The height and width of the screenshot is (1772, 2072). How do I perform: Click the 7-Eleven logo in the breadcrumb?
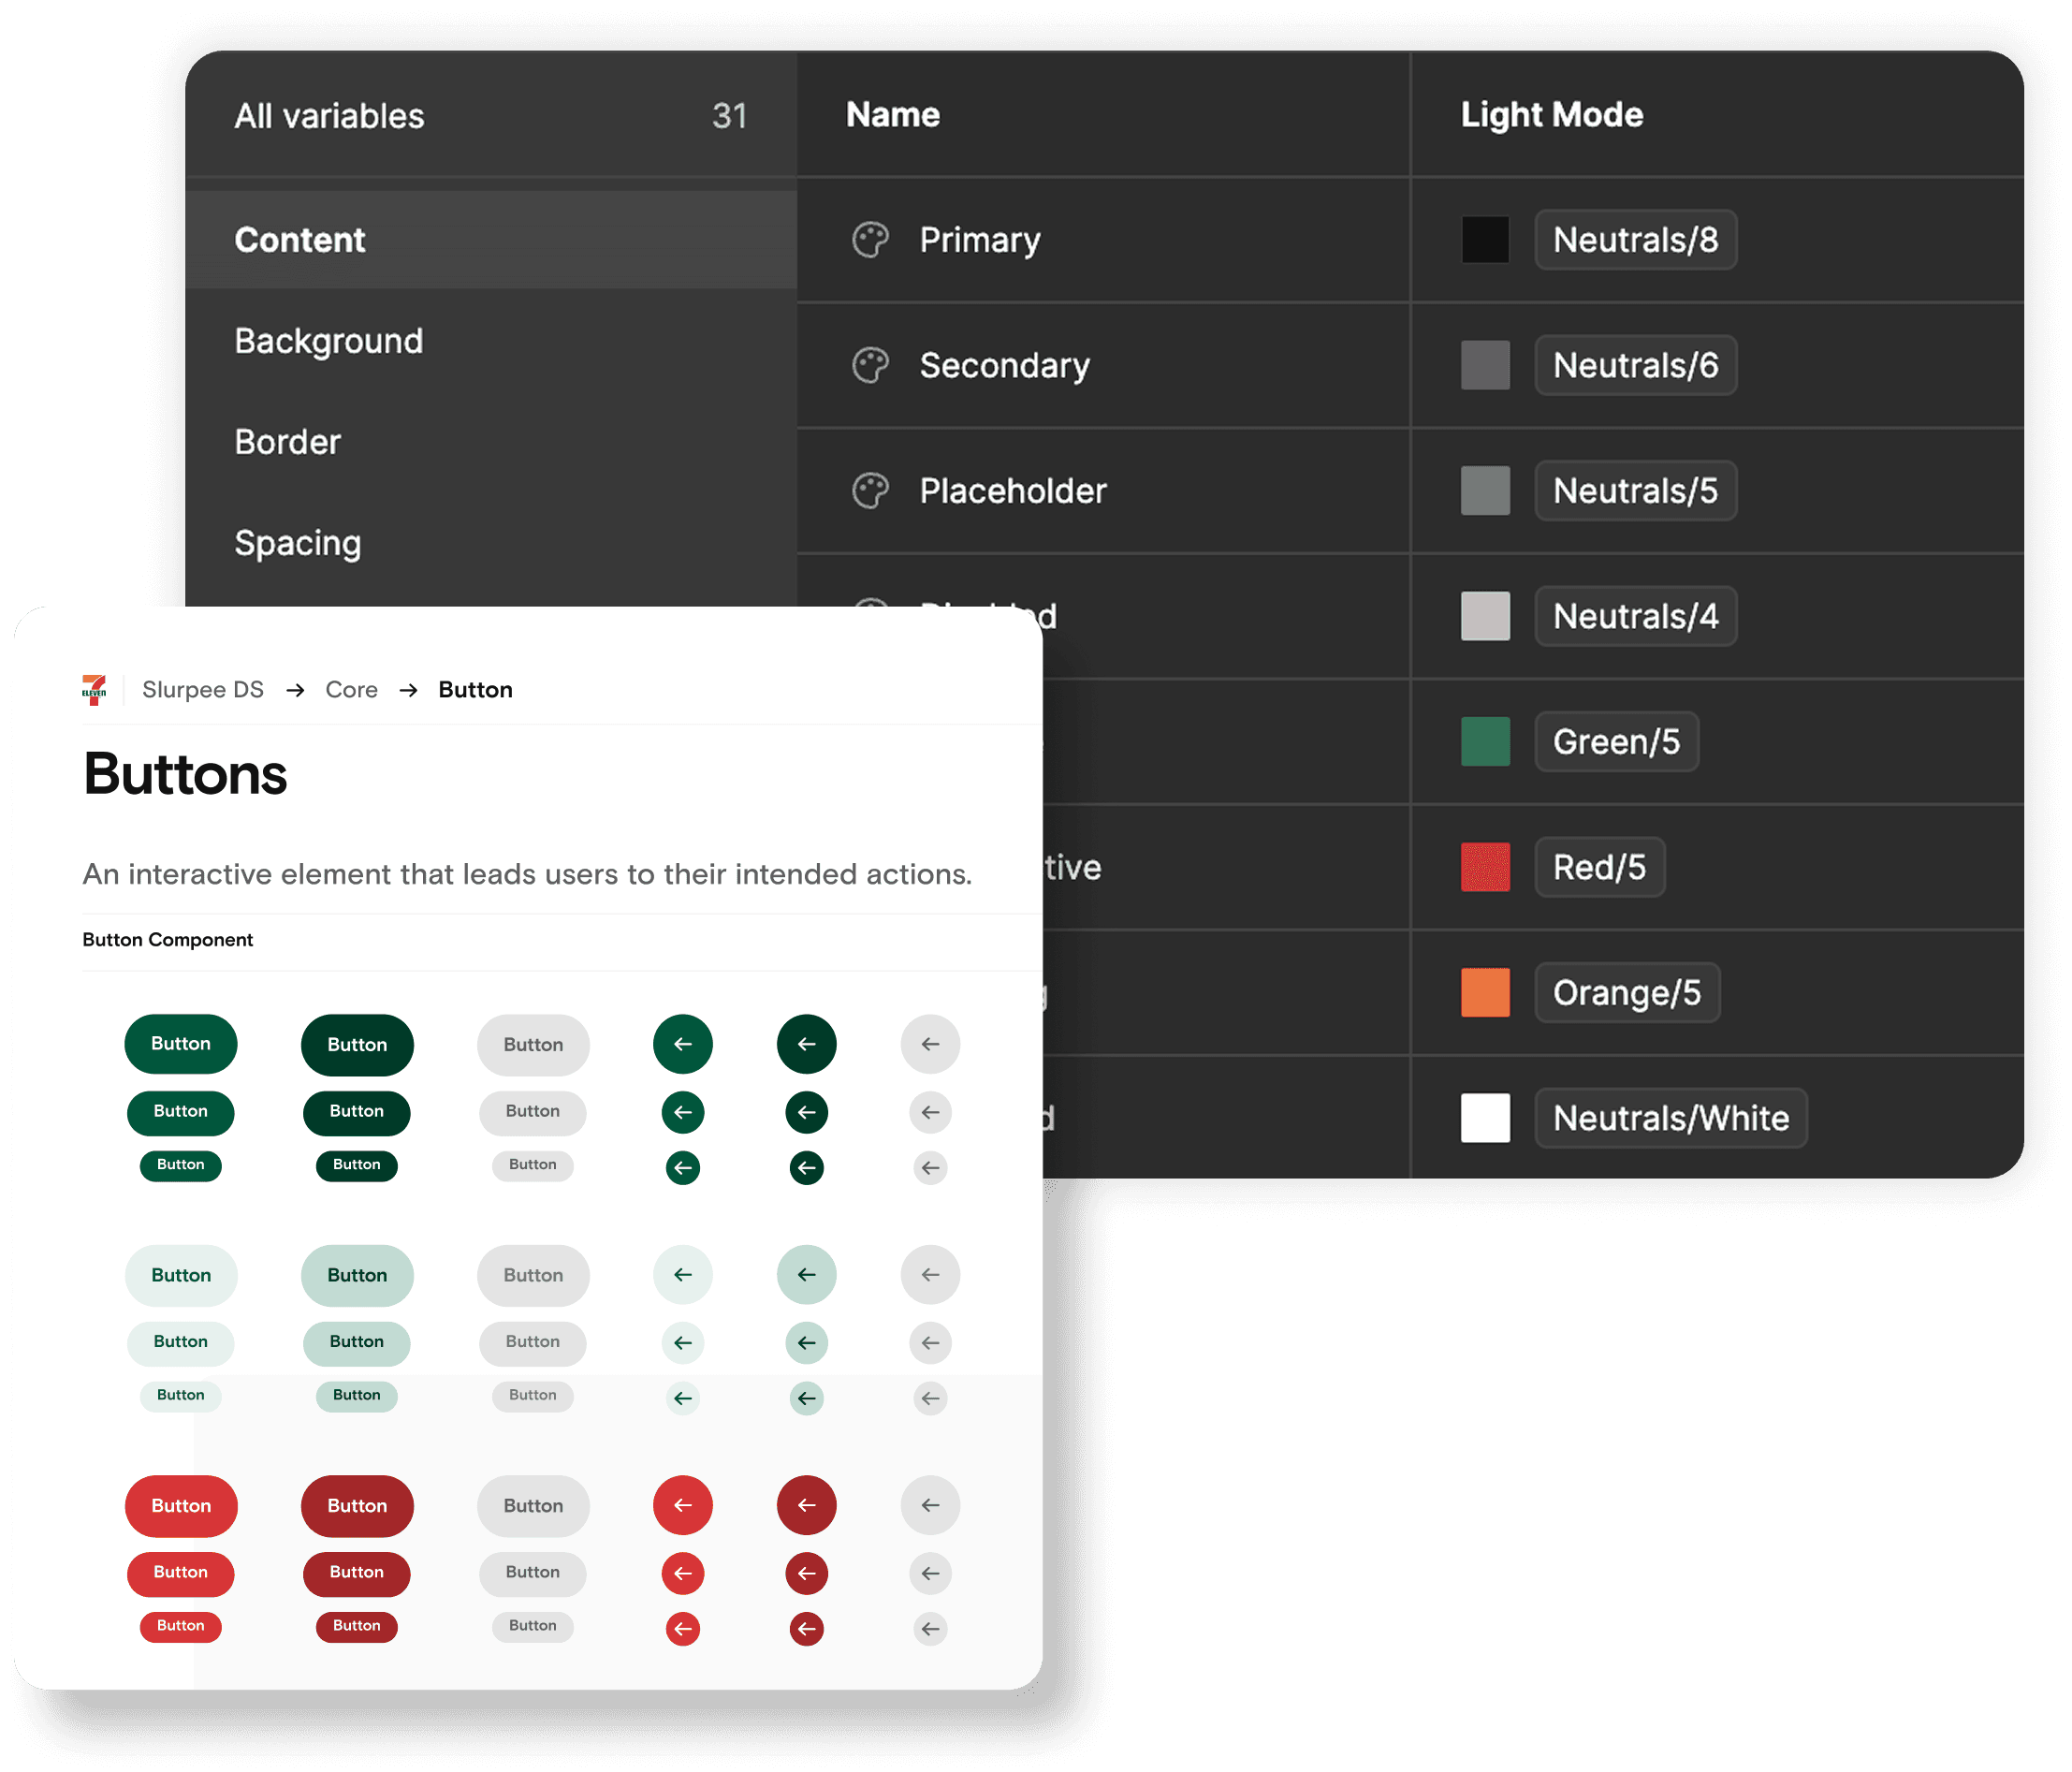95,689
